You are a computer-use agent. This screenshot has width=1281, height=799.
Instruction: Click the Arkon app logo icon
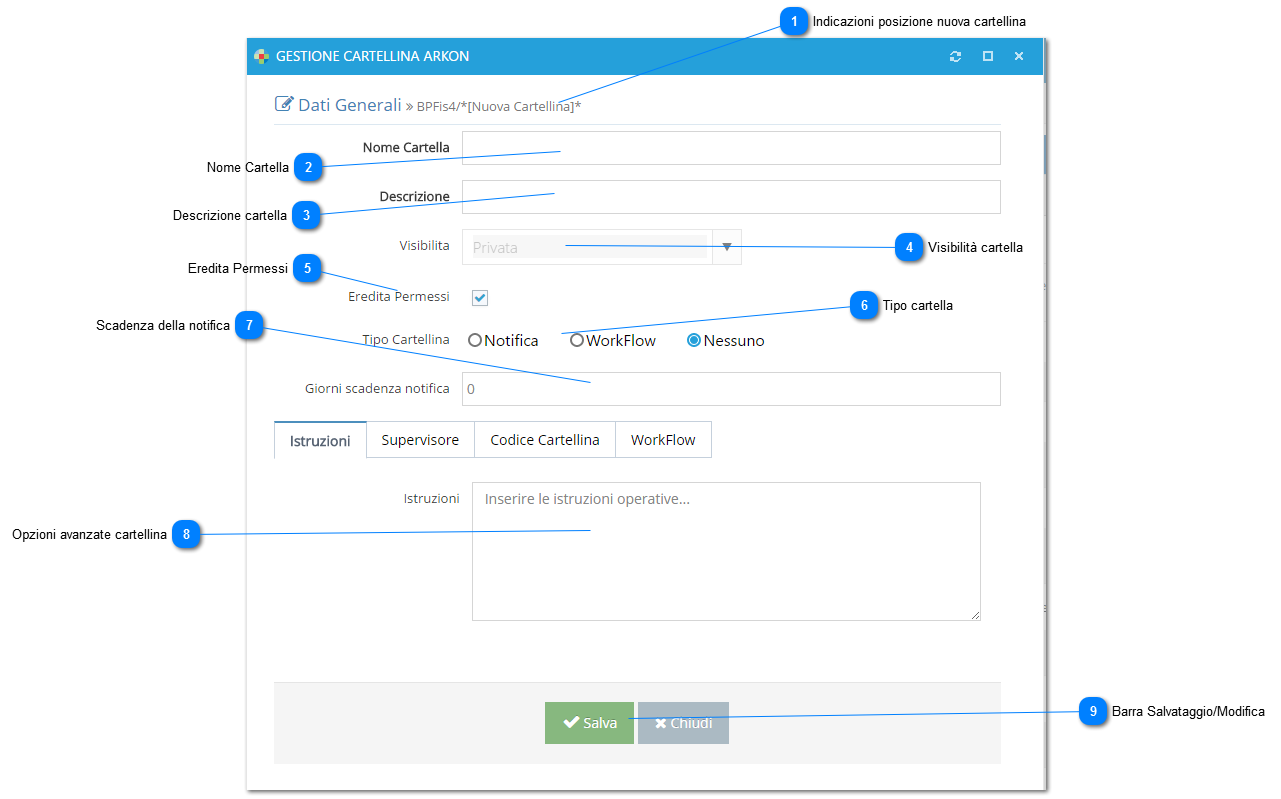coord(261,57)
